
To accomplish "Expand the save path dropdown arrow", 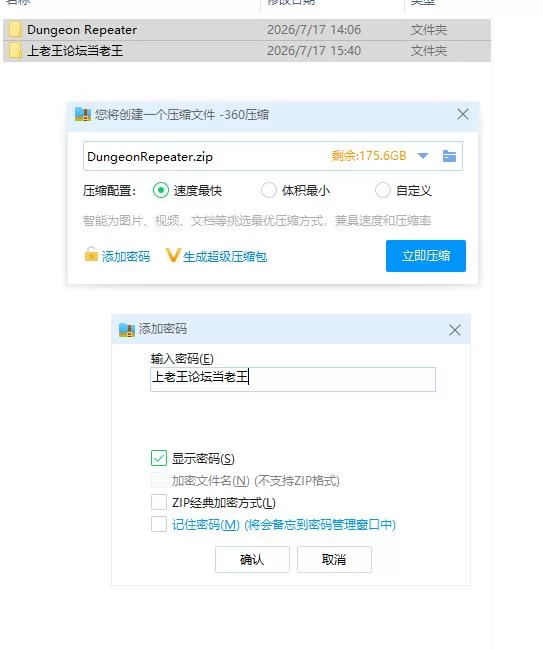I will point(423,156).
